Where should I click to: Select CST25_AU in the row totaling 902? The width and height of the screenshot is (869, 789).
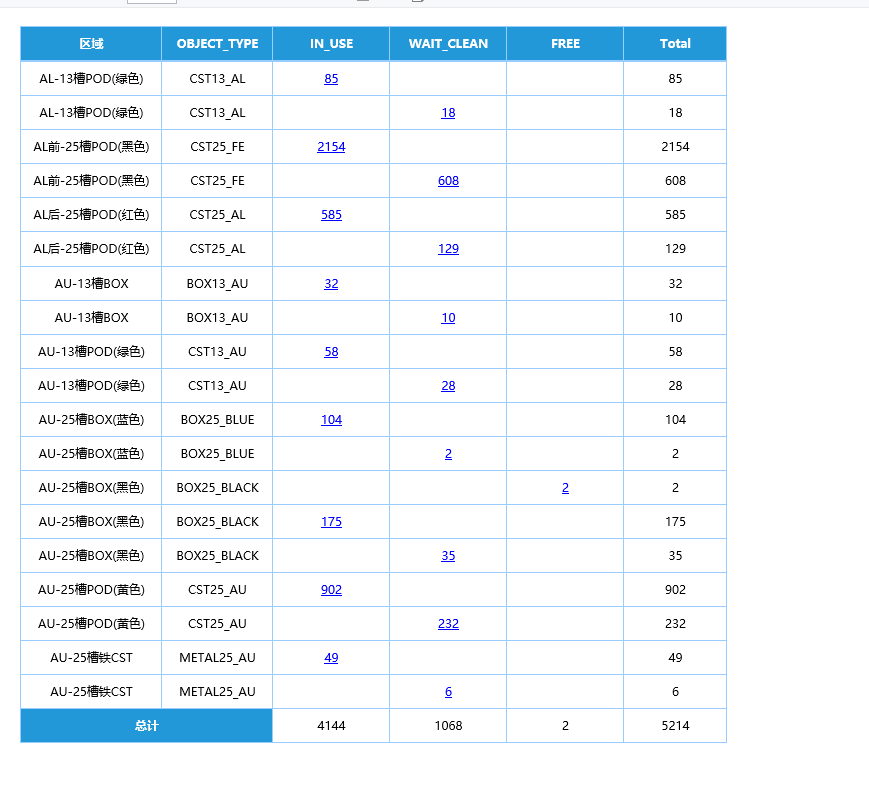tap(217, 590)
